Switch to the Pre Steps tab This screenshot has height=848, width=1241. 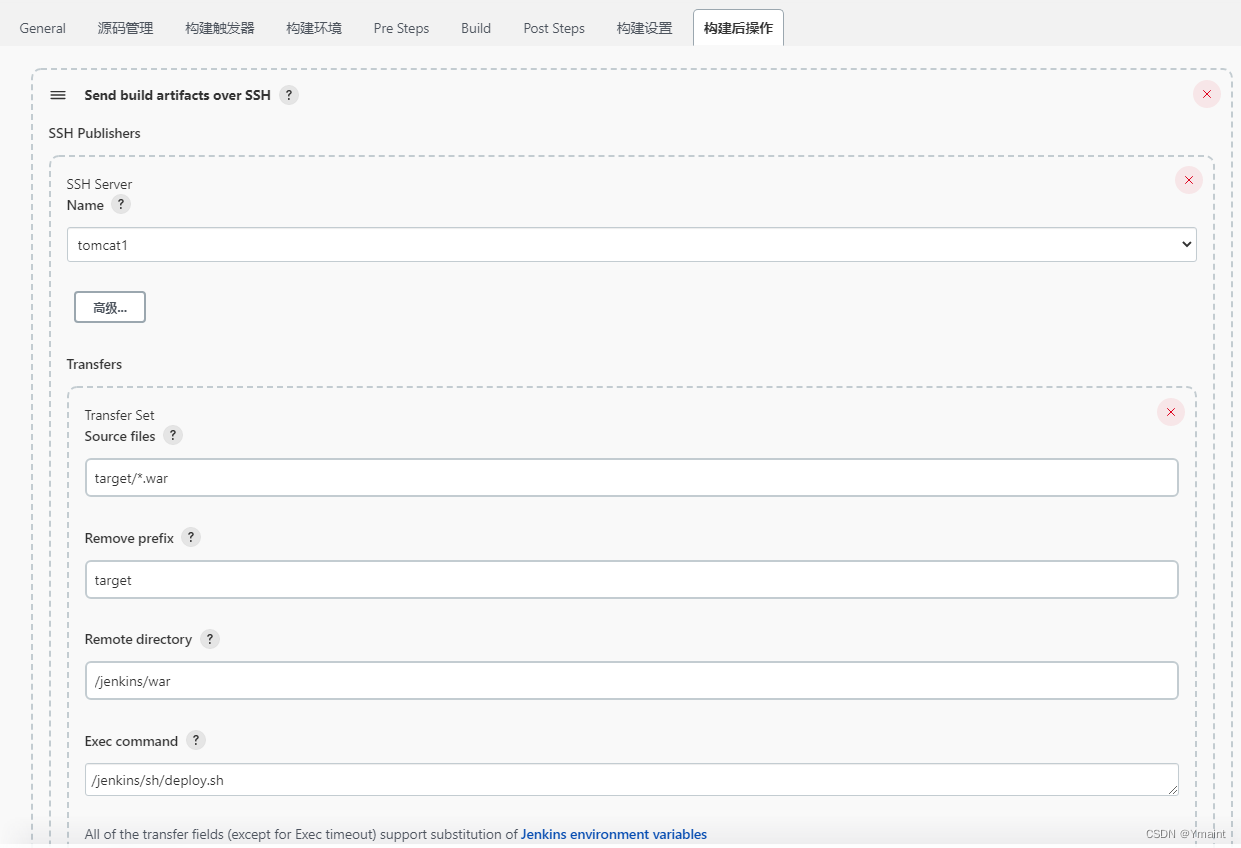pos(401,28)
